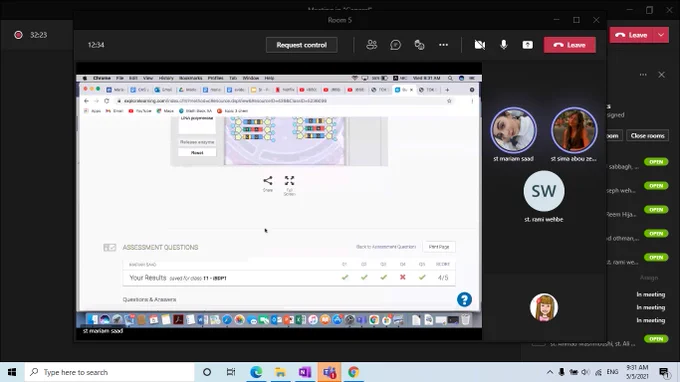Viewport: 680px width, 382px height.
Task: Open the reactions icon in Room 5
Action: [419, 45]
